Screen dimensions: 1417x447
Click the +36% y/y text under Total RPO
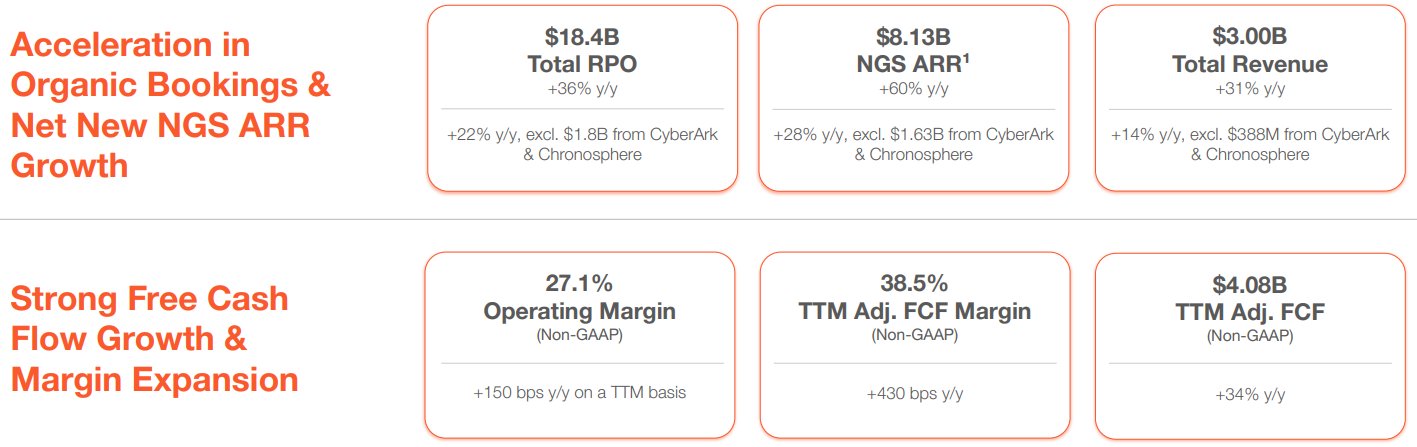click(x=581, y=89)
